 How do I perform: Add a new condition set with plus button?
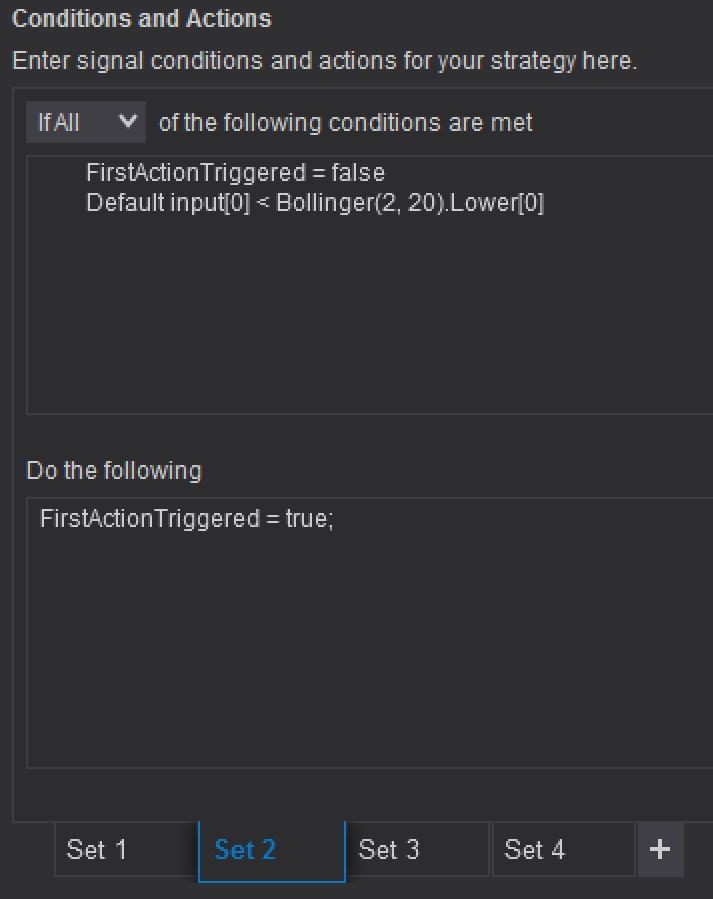click(660, 850)
